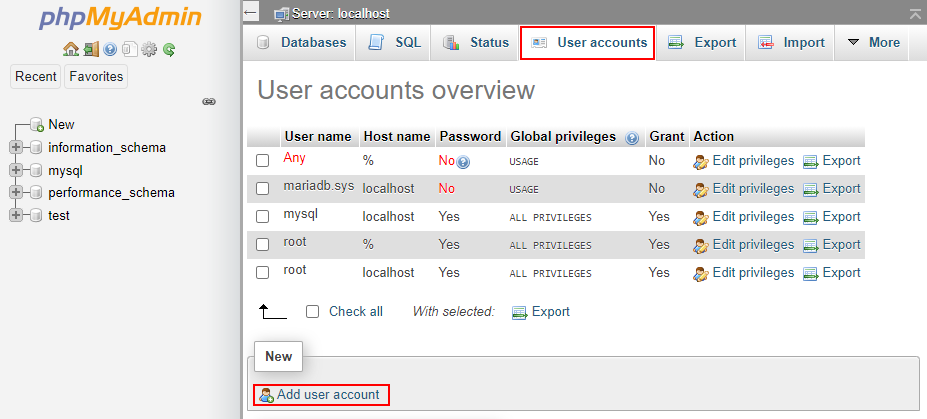Screen dimensions: 927x419
Task: Open phpMyAdmin documentation help icon
Action: tap(110, 50)
